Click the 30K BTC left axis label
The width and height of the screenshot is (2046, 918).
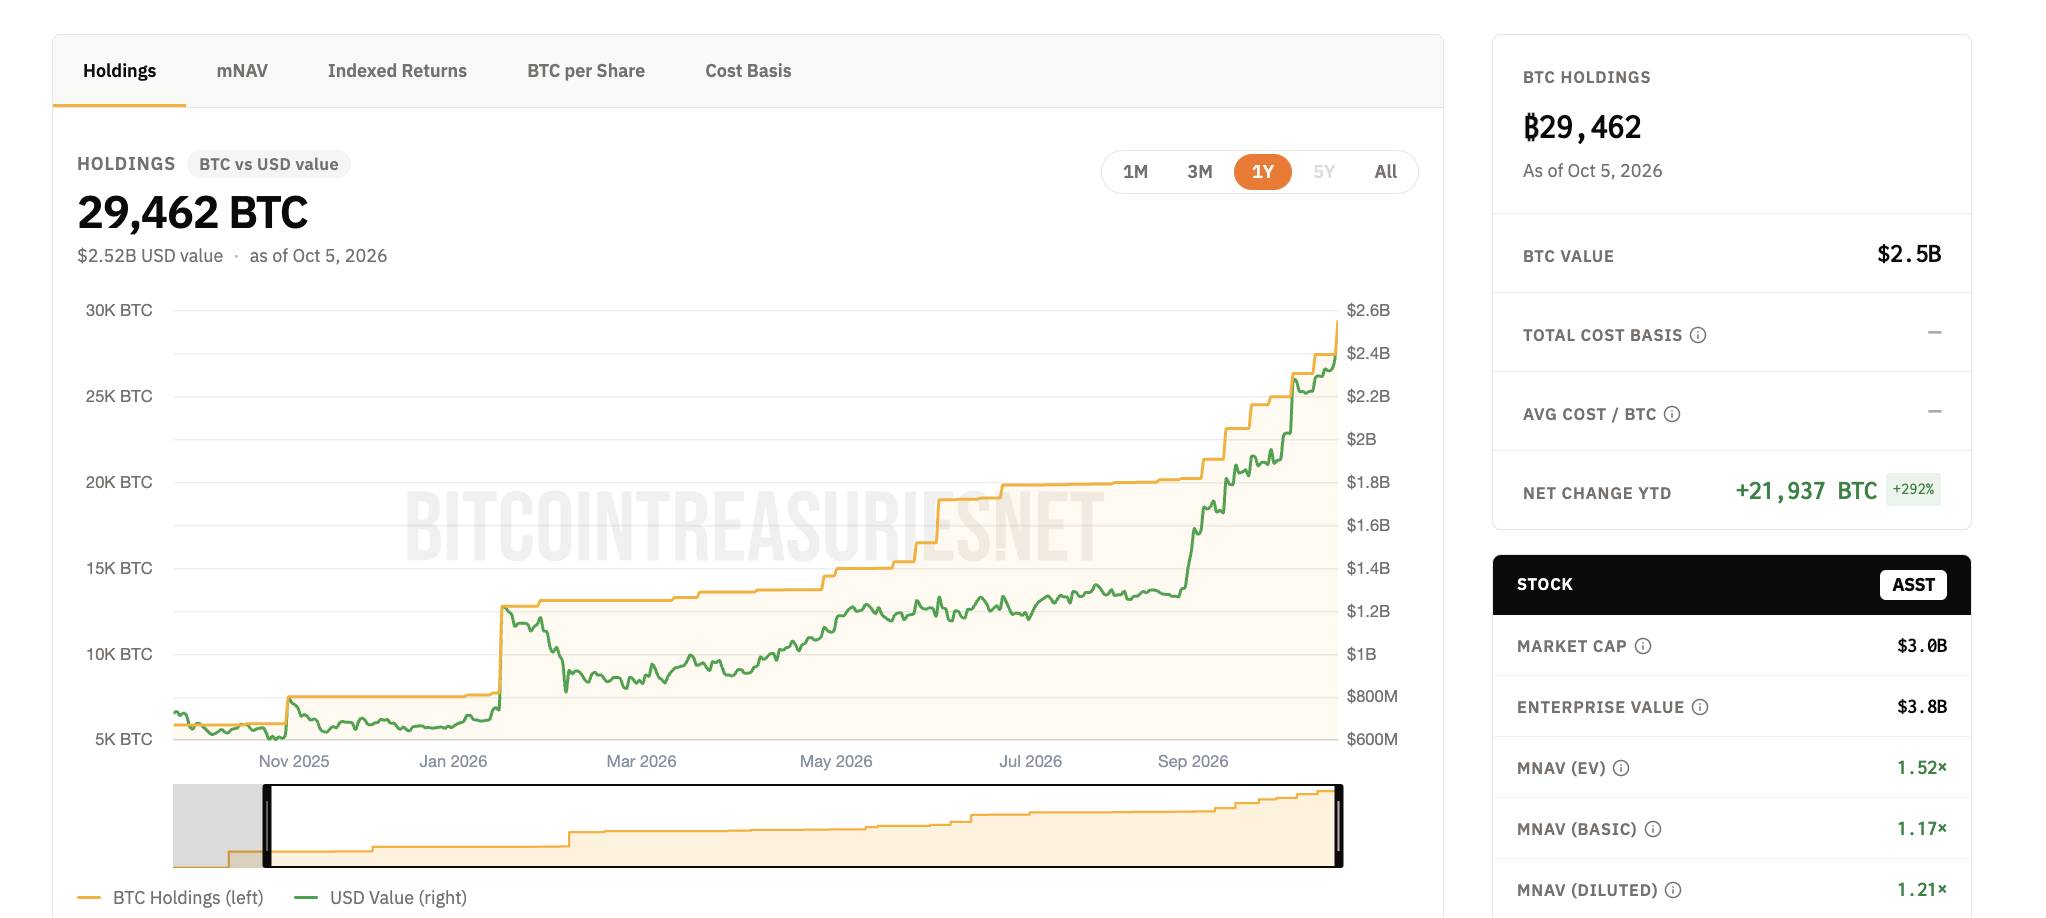point(119,311)
